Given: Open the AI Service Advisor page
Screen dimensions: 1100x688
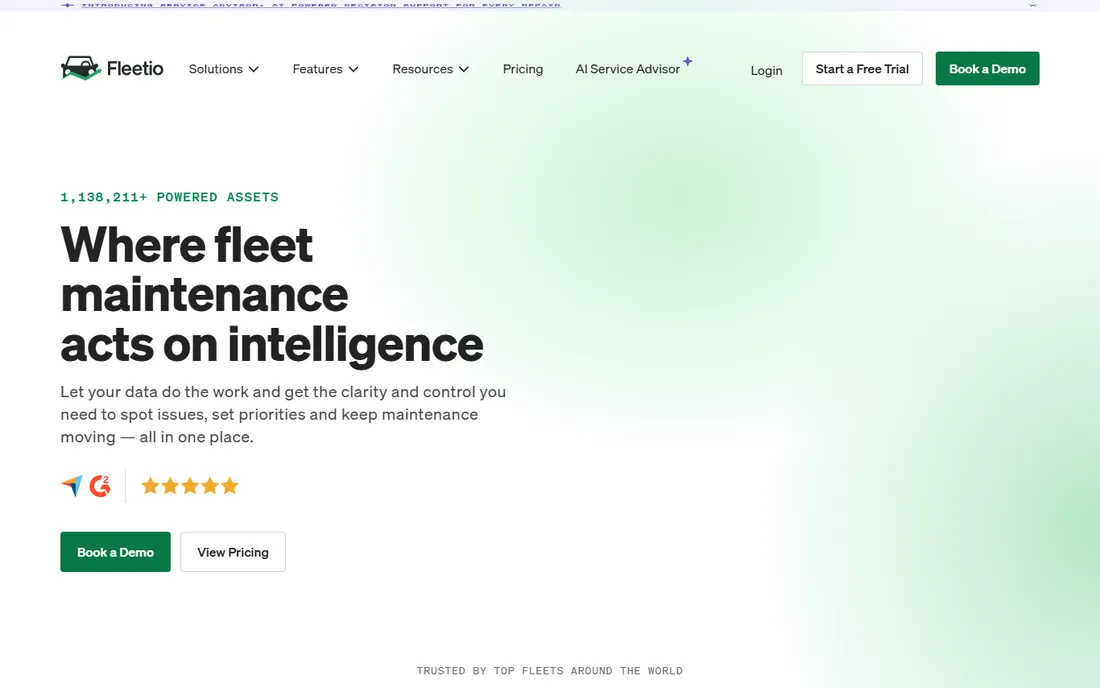Looking at the screenshot, I should coord(627,69).
